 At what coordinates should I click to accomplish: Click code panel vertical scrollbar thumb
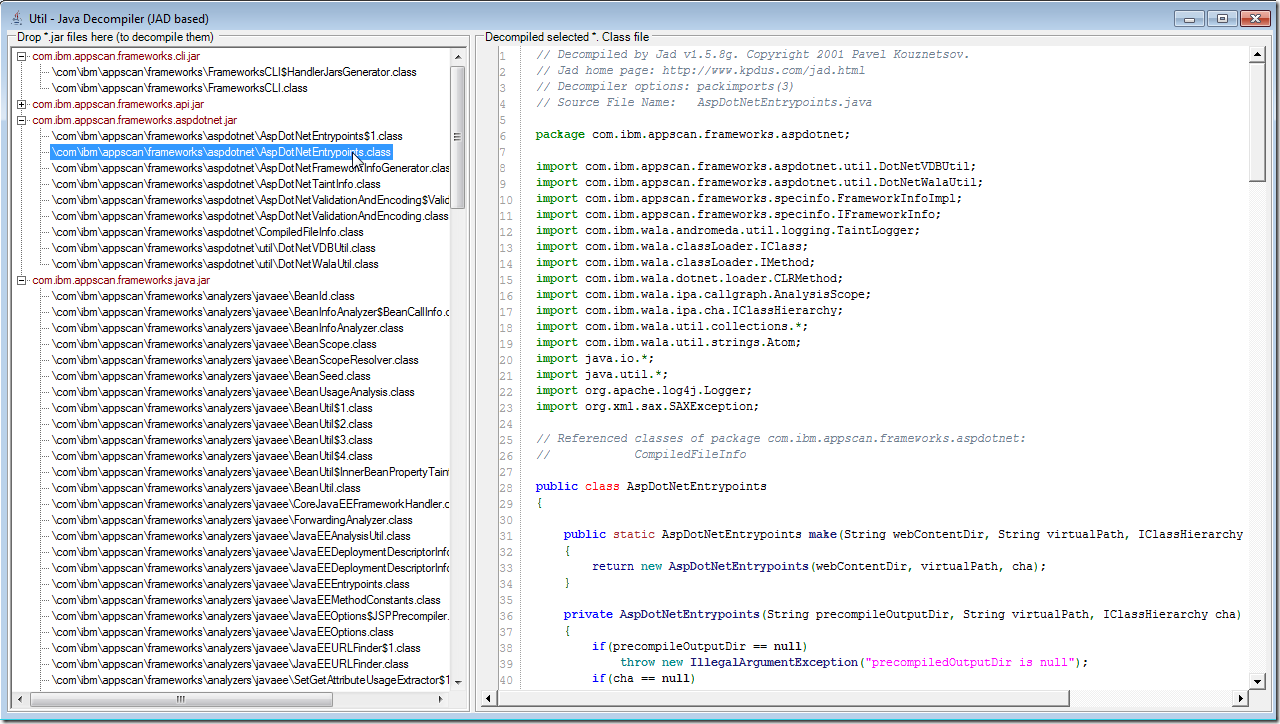(1258, 124)
